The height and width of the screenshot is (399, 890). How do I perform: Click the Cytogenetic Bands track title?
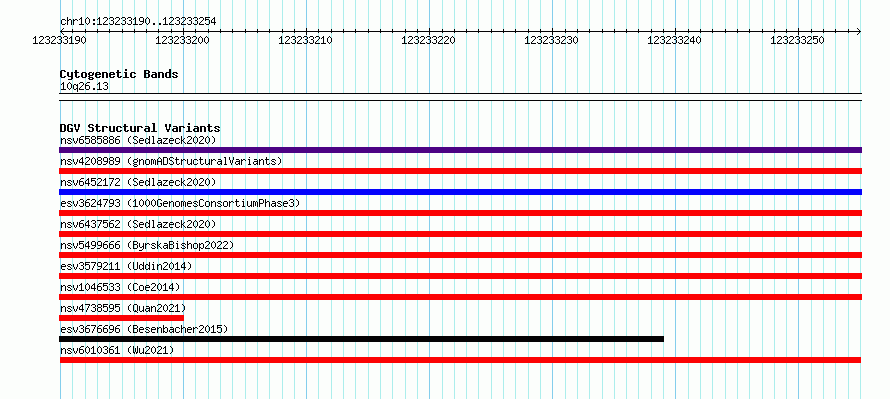119,74
